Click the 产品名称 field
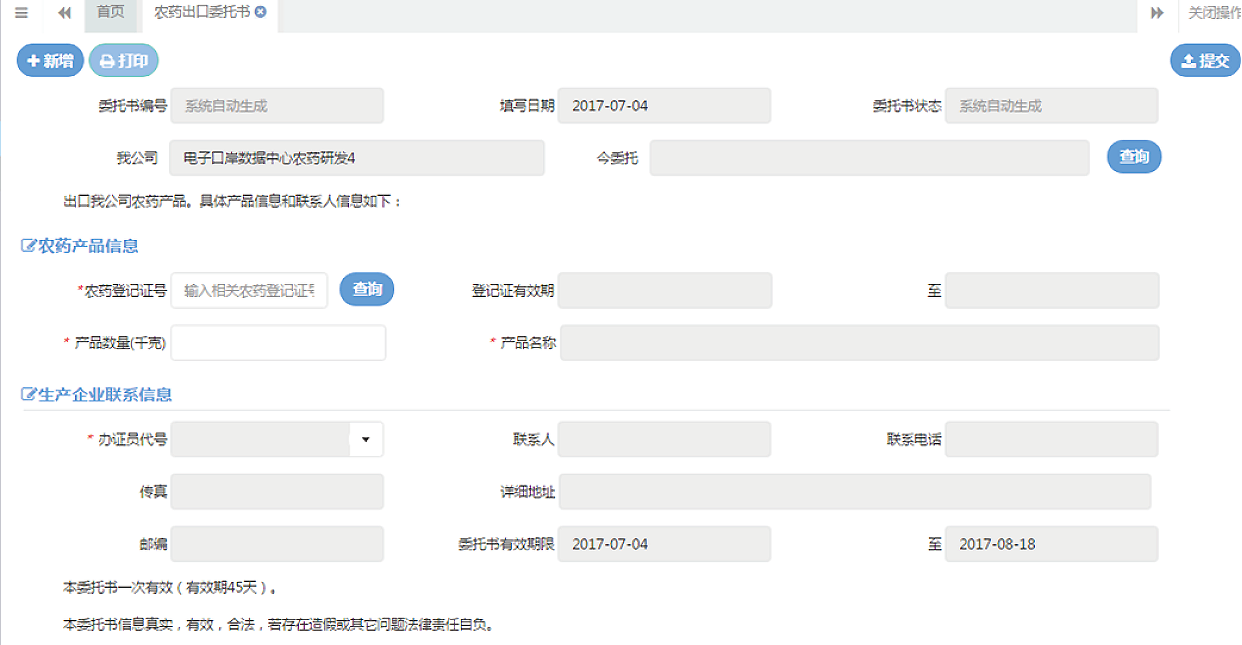The width and height of the screenshot is (1242, 645). [x=859, y=342]
